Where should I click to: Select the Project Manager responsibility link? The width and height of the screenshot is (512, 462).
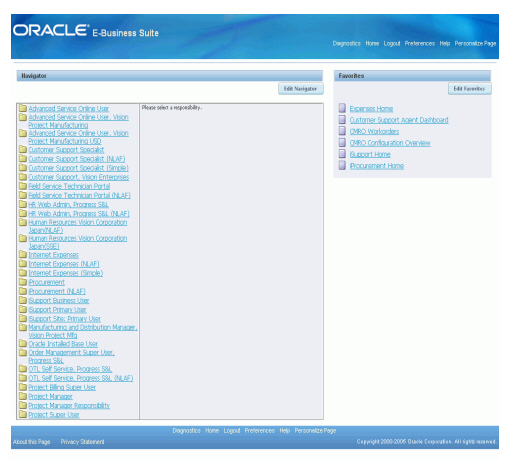tap(50, 397)
